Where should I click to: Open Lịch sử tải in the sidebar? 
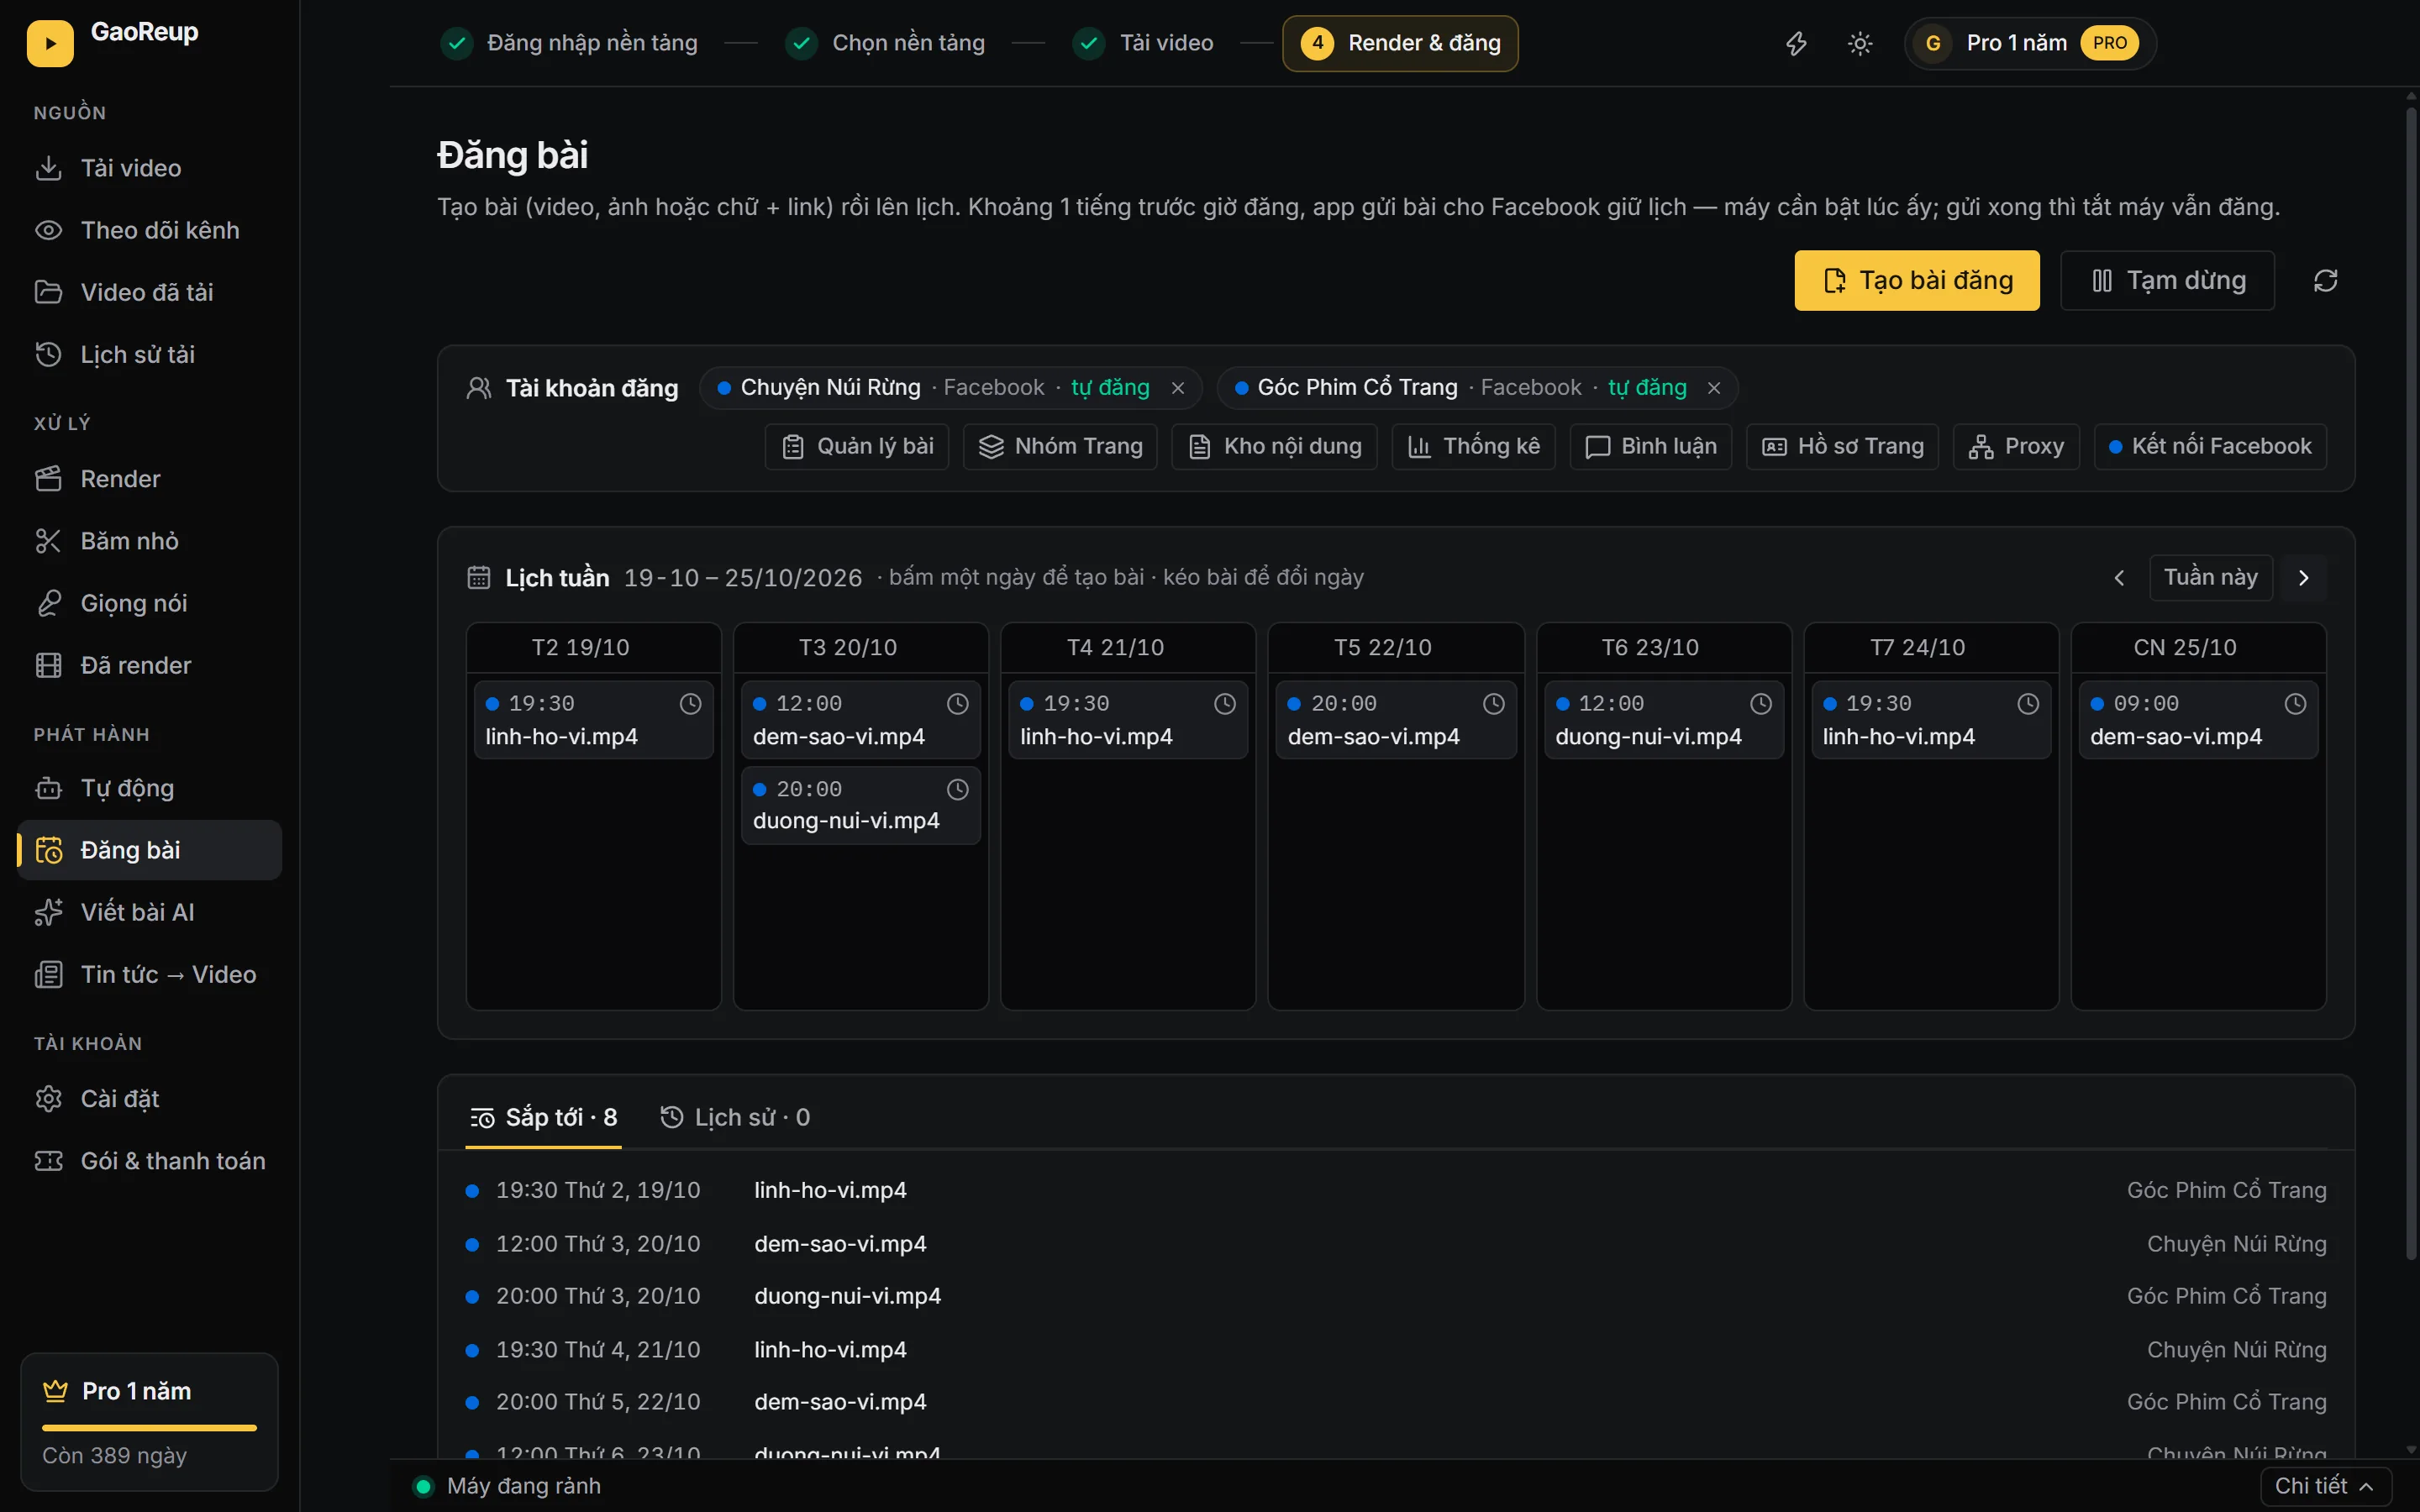pyautogui.click(x=149, y=354)
